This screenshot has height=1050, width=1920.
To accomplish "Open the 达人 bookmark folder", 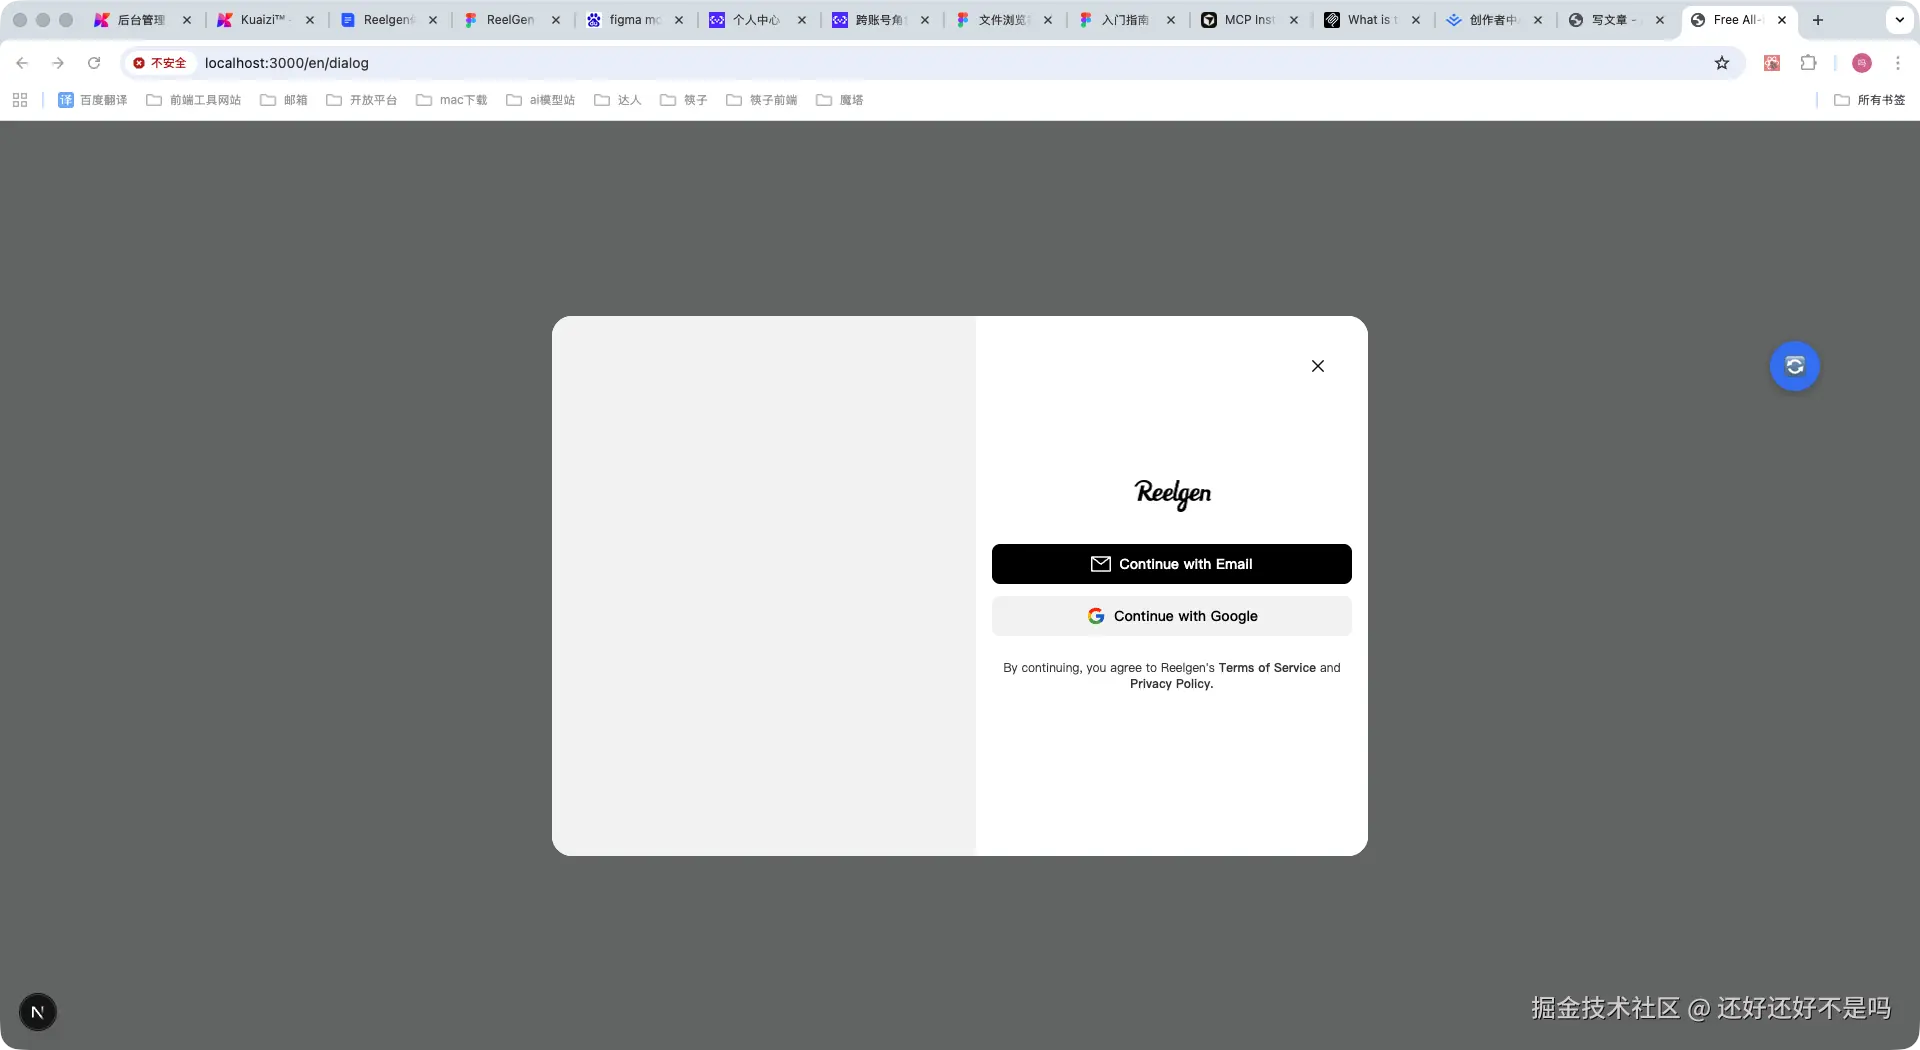I will click(x=618, y=100).
